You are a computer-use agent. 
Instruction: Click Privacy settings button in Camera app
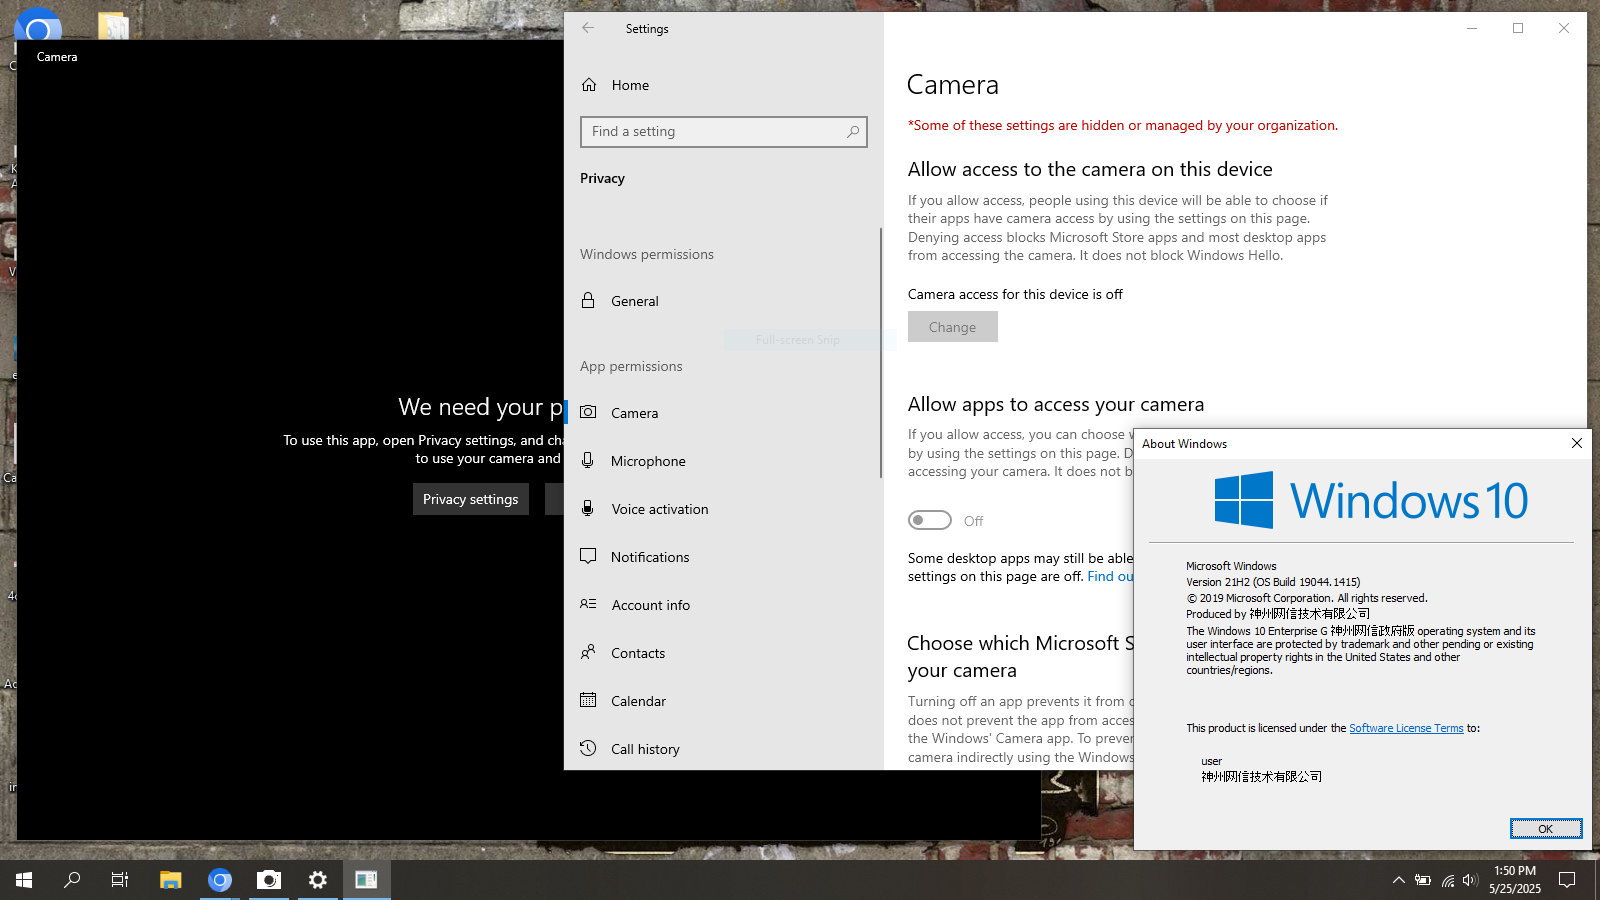(470, 499)
